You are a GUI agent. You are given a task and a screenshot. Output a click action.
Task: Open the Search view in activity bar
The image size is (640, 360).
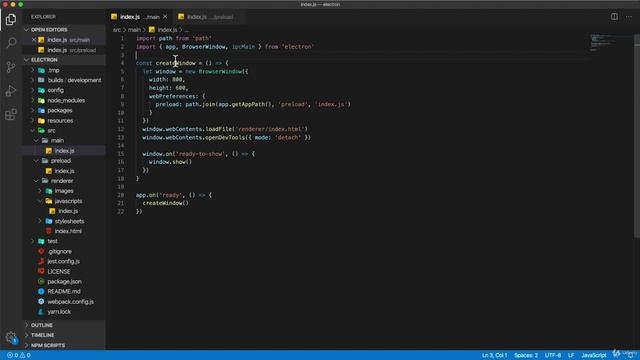[11, 42]
